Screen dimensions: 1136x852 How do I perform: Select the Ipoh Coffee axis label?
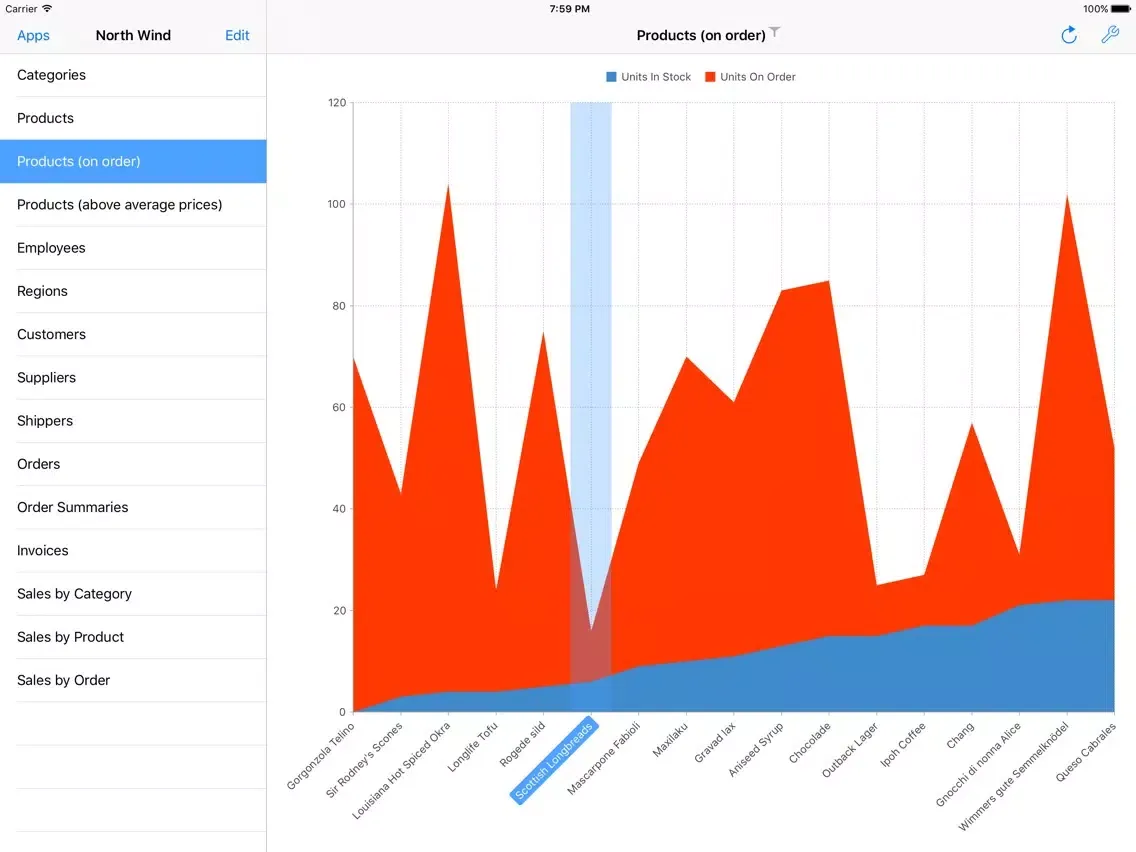click(903, 744)
